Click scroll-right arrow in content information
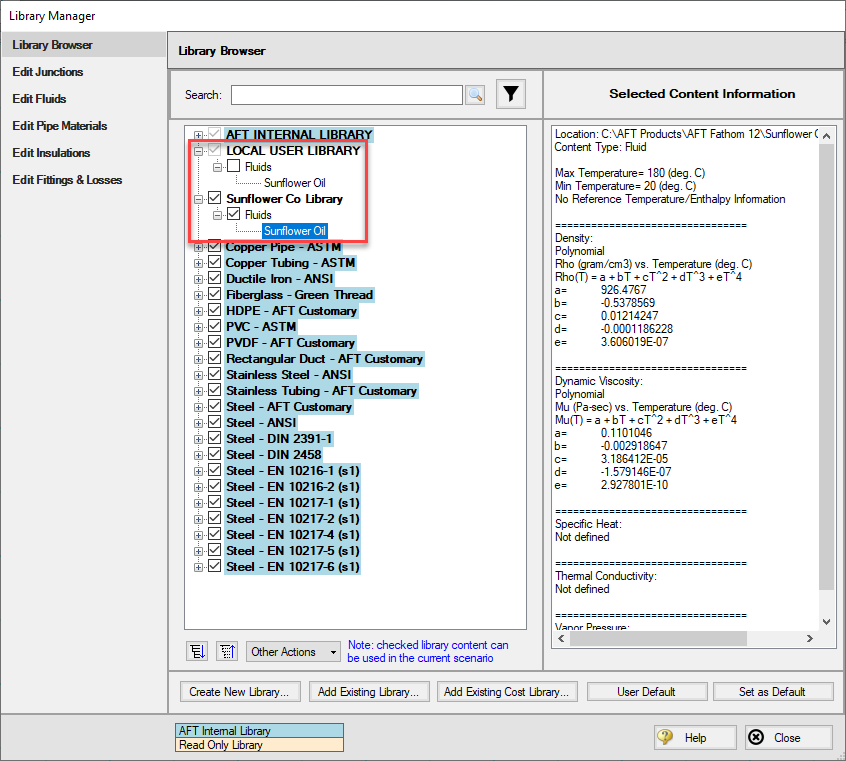This screenshot has width=846, height=761. tap(810, 638)
